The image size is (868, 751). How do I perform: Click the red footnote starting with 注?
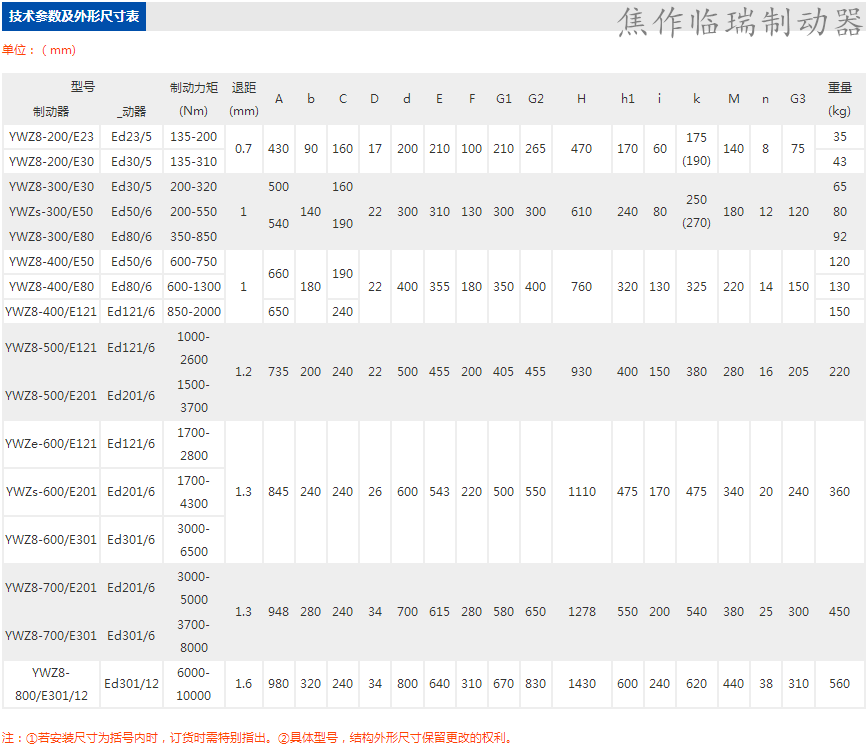(x=258, y=738)
